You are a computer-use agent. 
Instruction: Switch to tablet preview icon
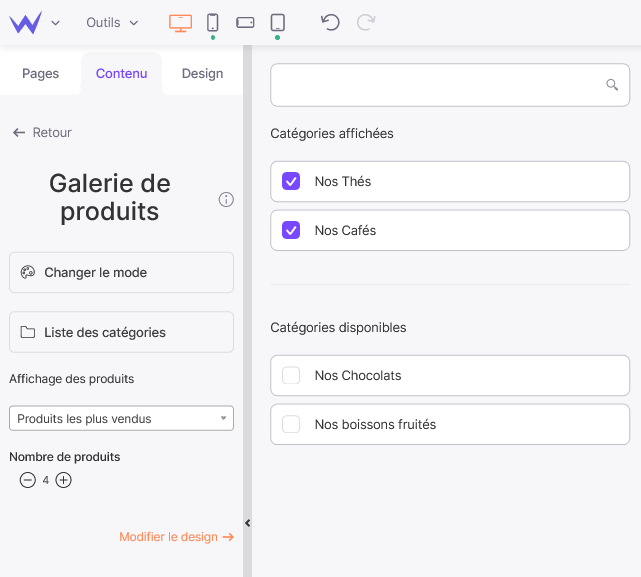[278, 22]
